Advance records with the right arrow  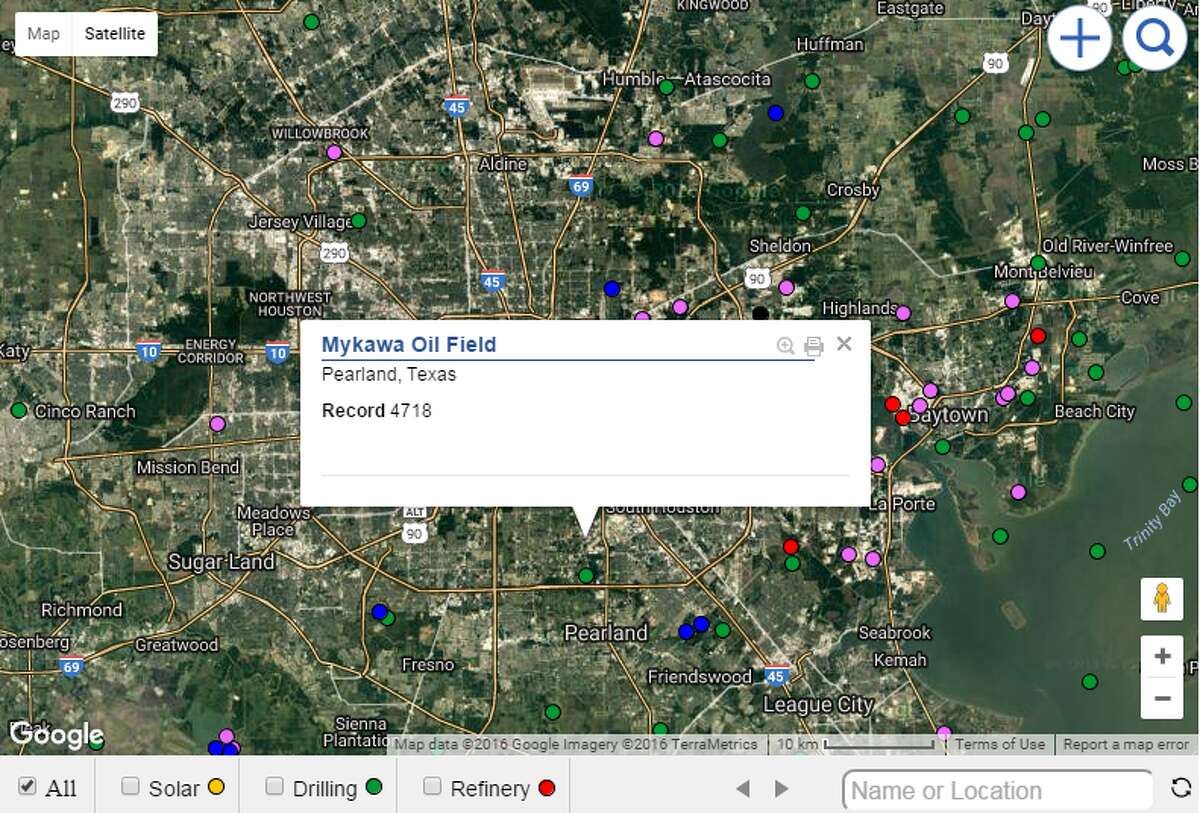point(780,787)
